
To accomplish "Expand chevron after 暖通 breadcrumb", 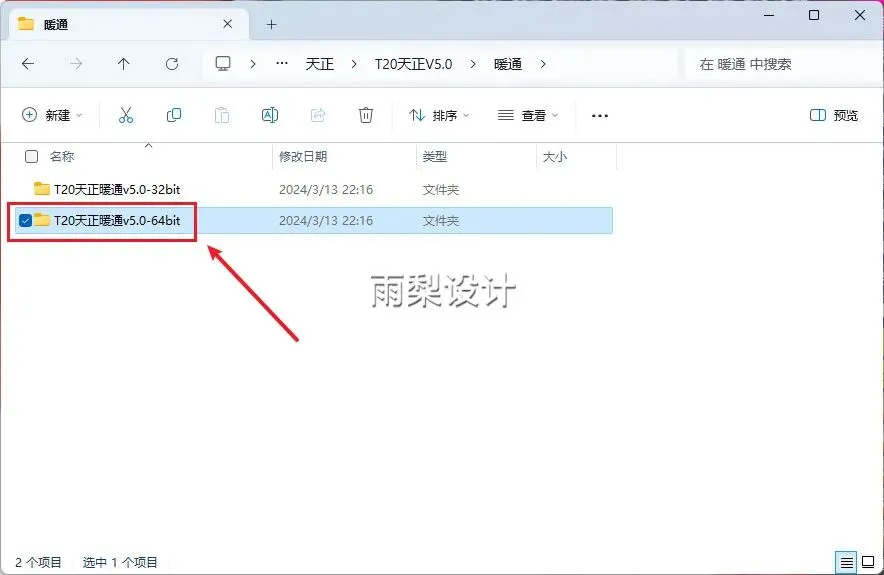I will pyautogui.click(x=542, y=64).
